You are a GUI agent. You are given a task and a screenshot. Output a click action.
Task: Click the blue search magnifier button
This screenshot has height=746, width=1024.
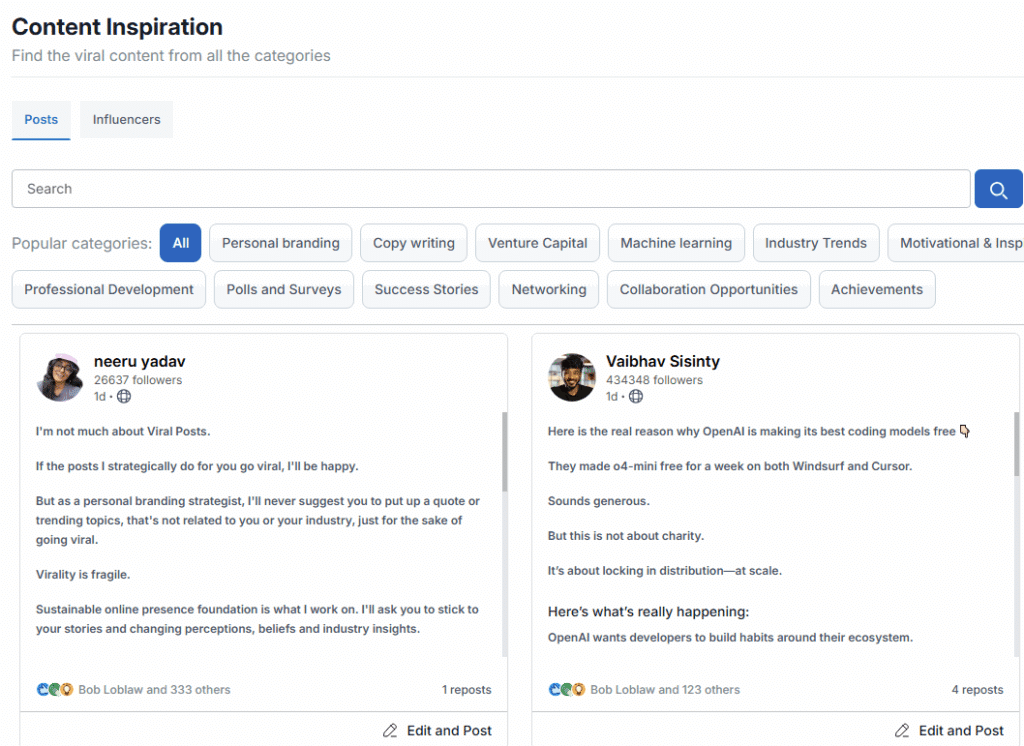[998, 189]
